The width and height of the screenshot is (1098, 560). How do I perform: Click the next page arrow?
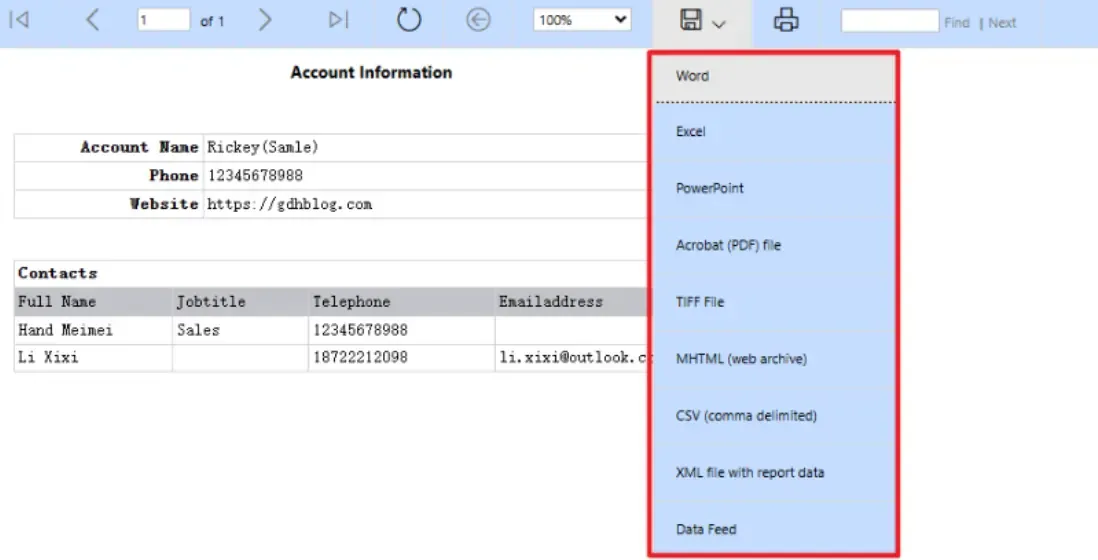pyautogui.click(x=265, y=20)
